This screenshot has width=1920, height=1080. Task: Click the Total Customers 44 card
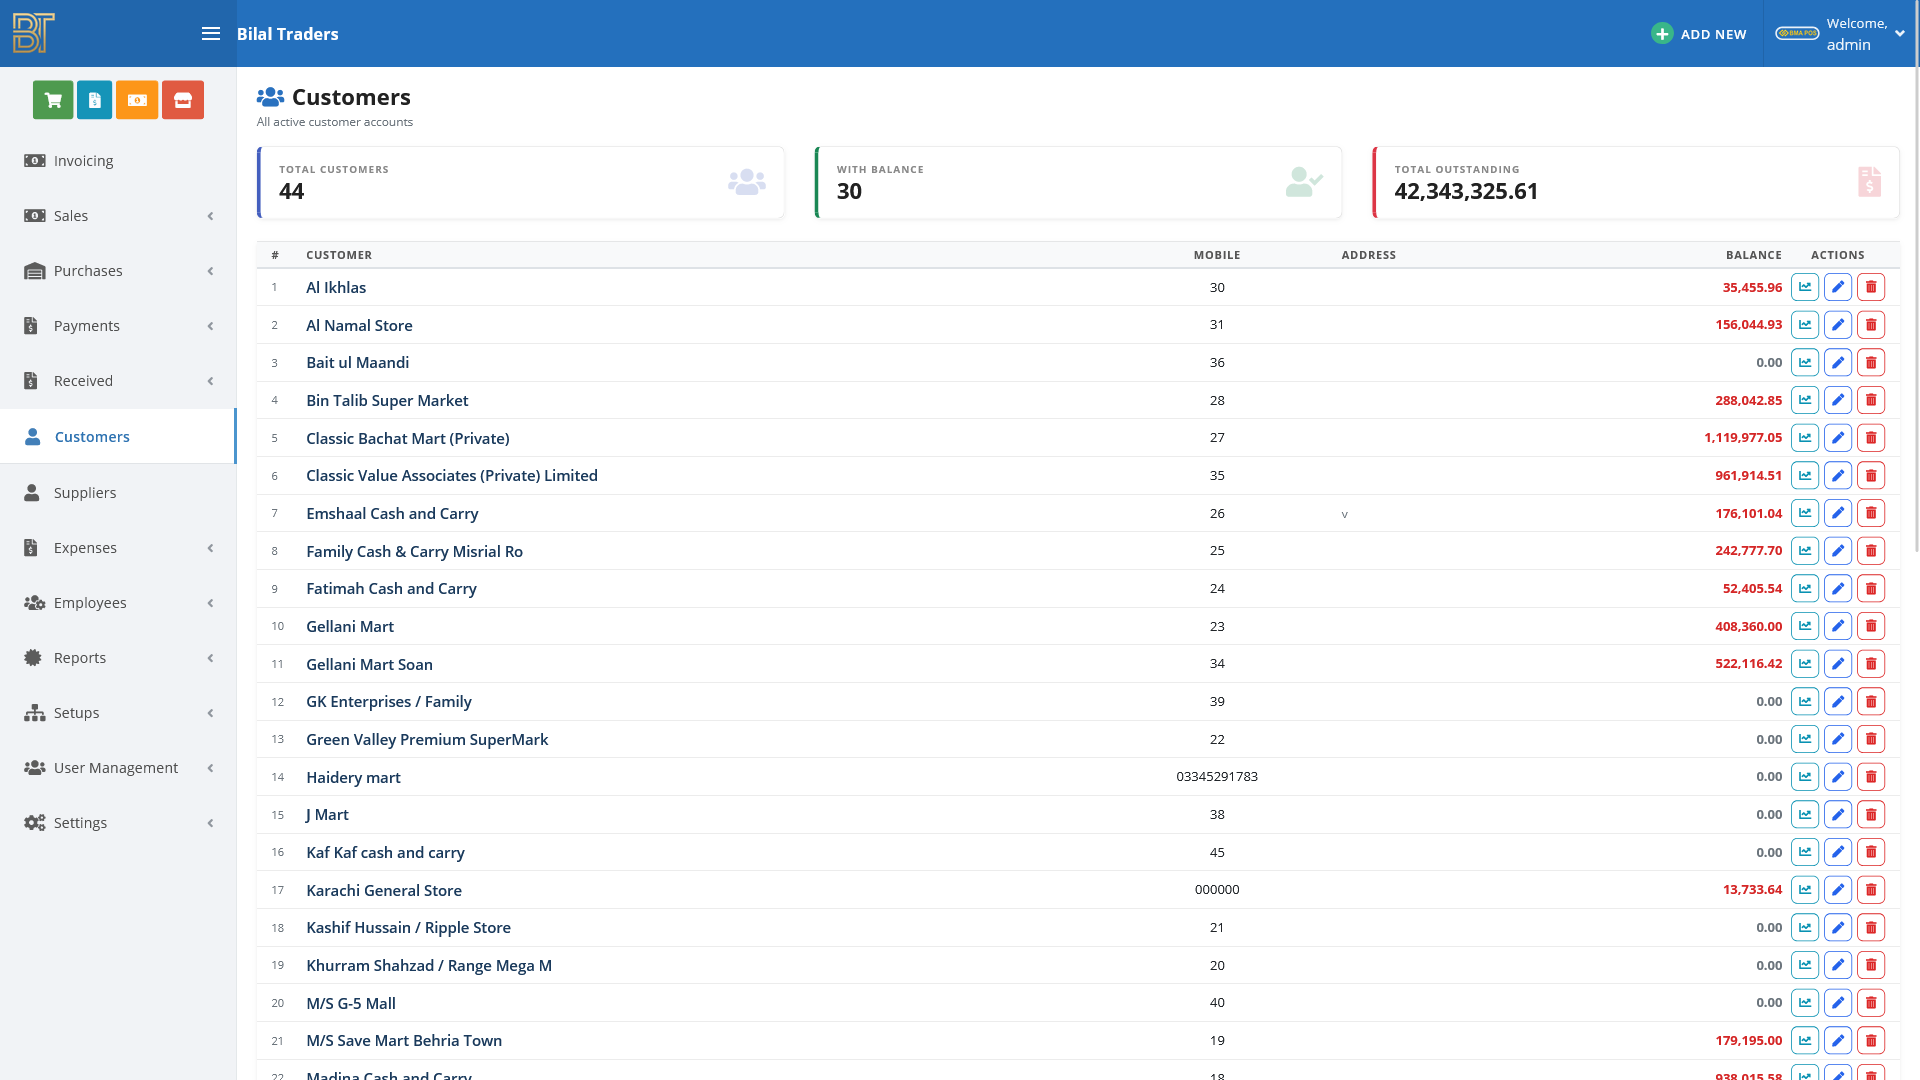tap(521, 183)
